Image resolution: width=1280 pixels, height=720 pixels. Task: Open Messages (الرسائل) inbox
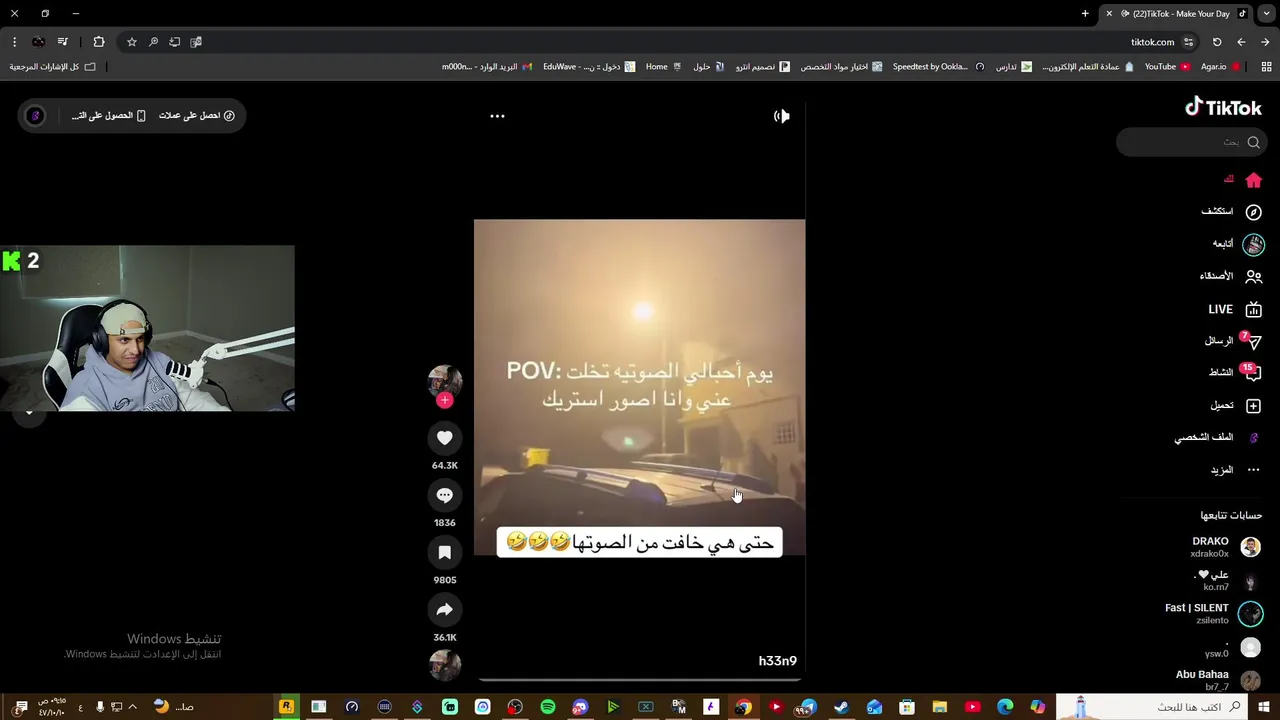pos(1233,341)
